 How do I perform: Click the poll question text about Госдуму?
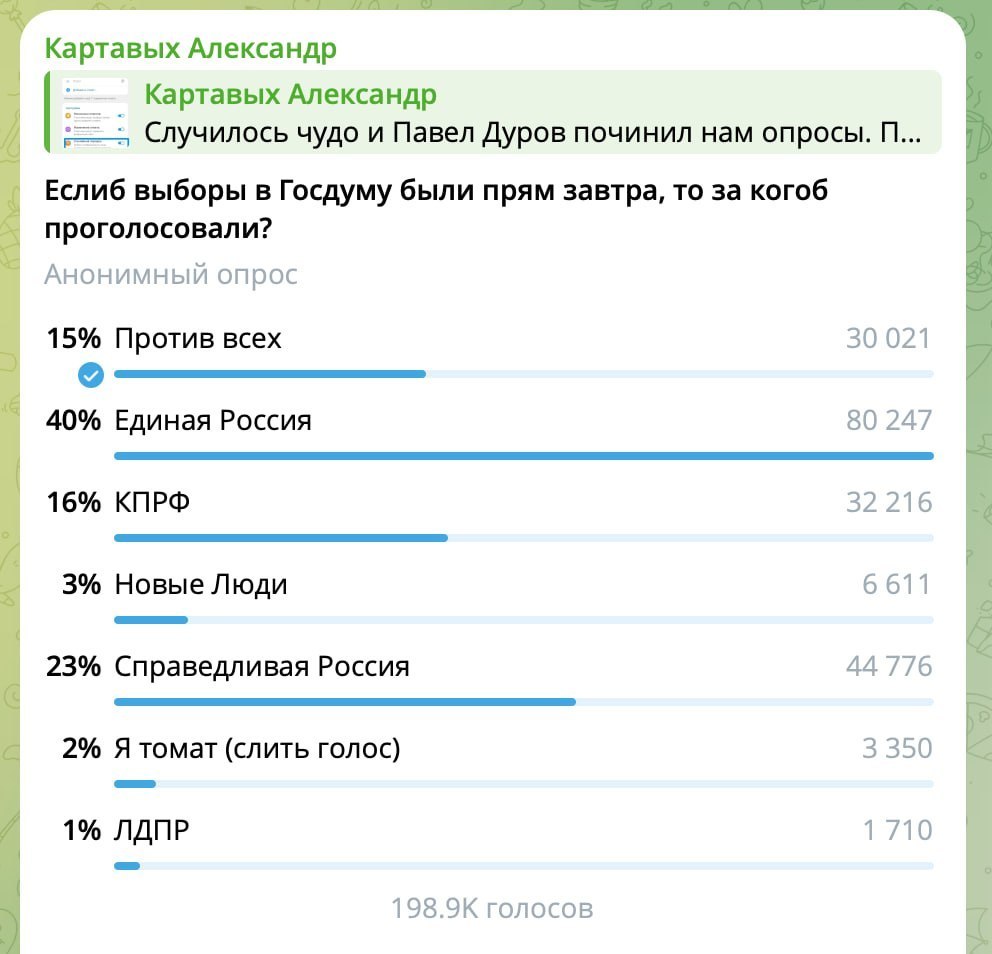(436, 209)
